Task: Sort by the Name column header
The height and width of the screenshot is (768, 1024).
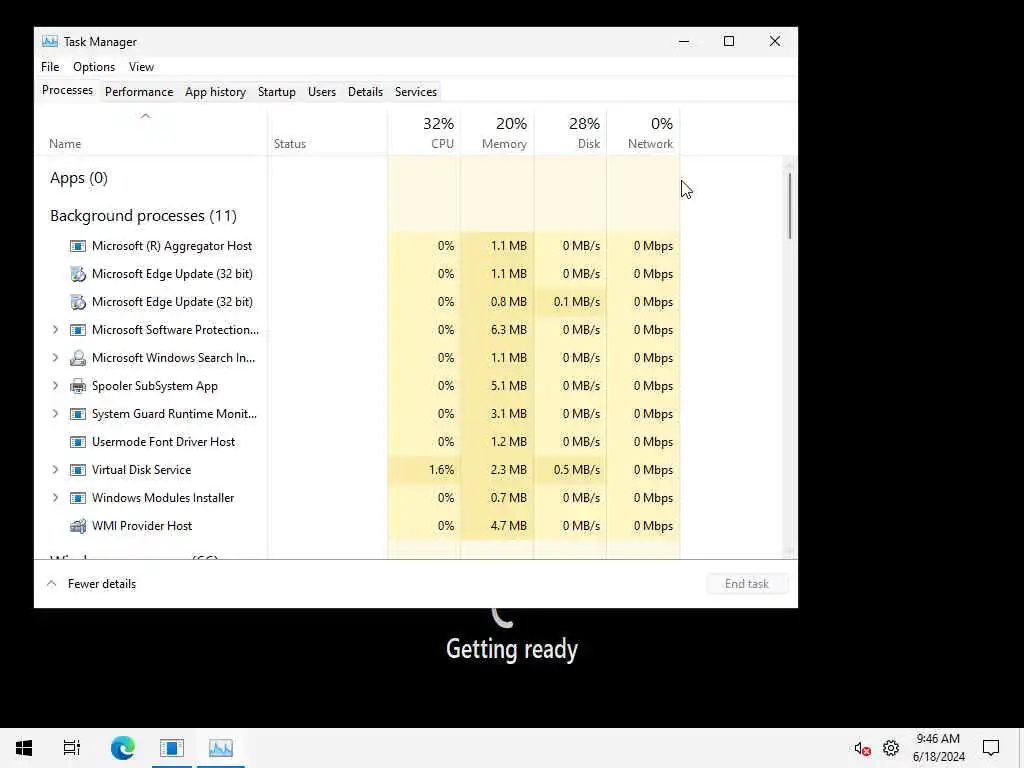Action: click(x=151, y=133)
